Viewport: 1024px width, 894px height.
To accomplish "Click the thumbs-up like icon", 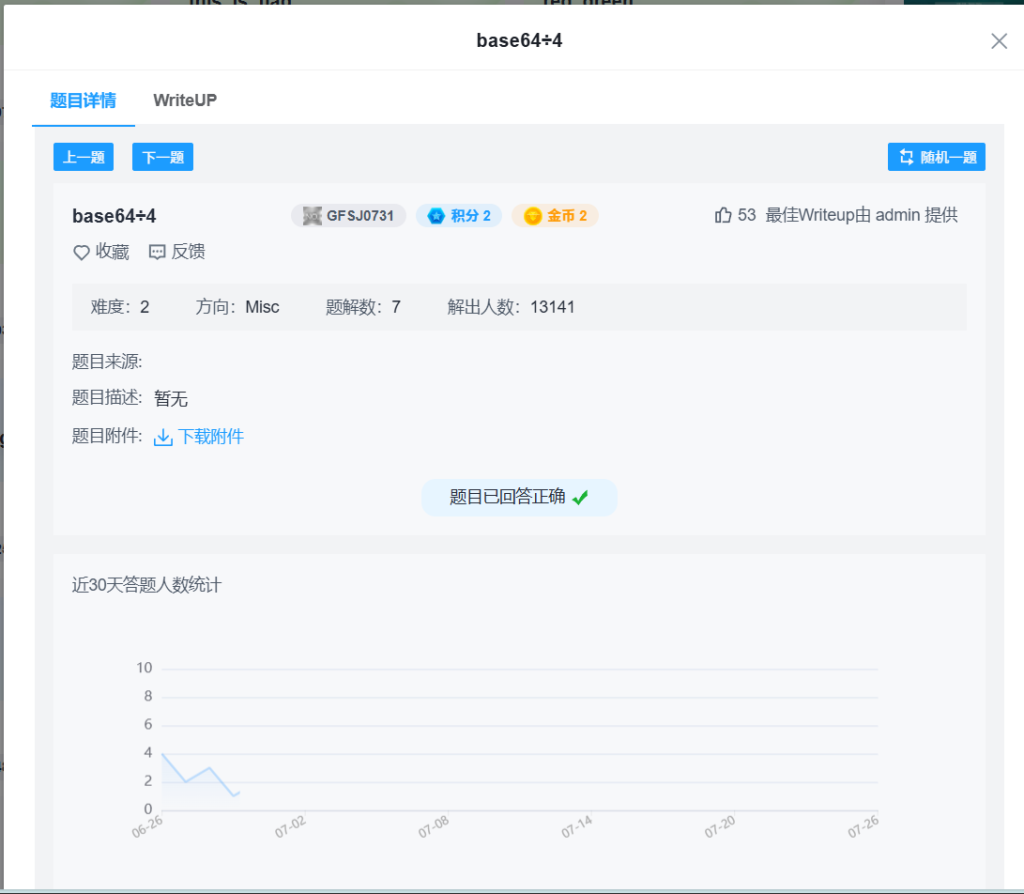I will pyautogui.click(x=723, y=215).
